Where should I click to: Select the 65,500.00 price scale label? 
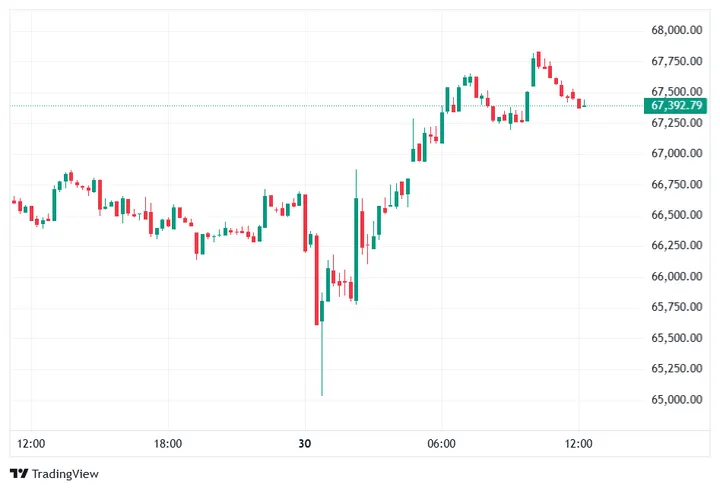click(x=677, y=338)
